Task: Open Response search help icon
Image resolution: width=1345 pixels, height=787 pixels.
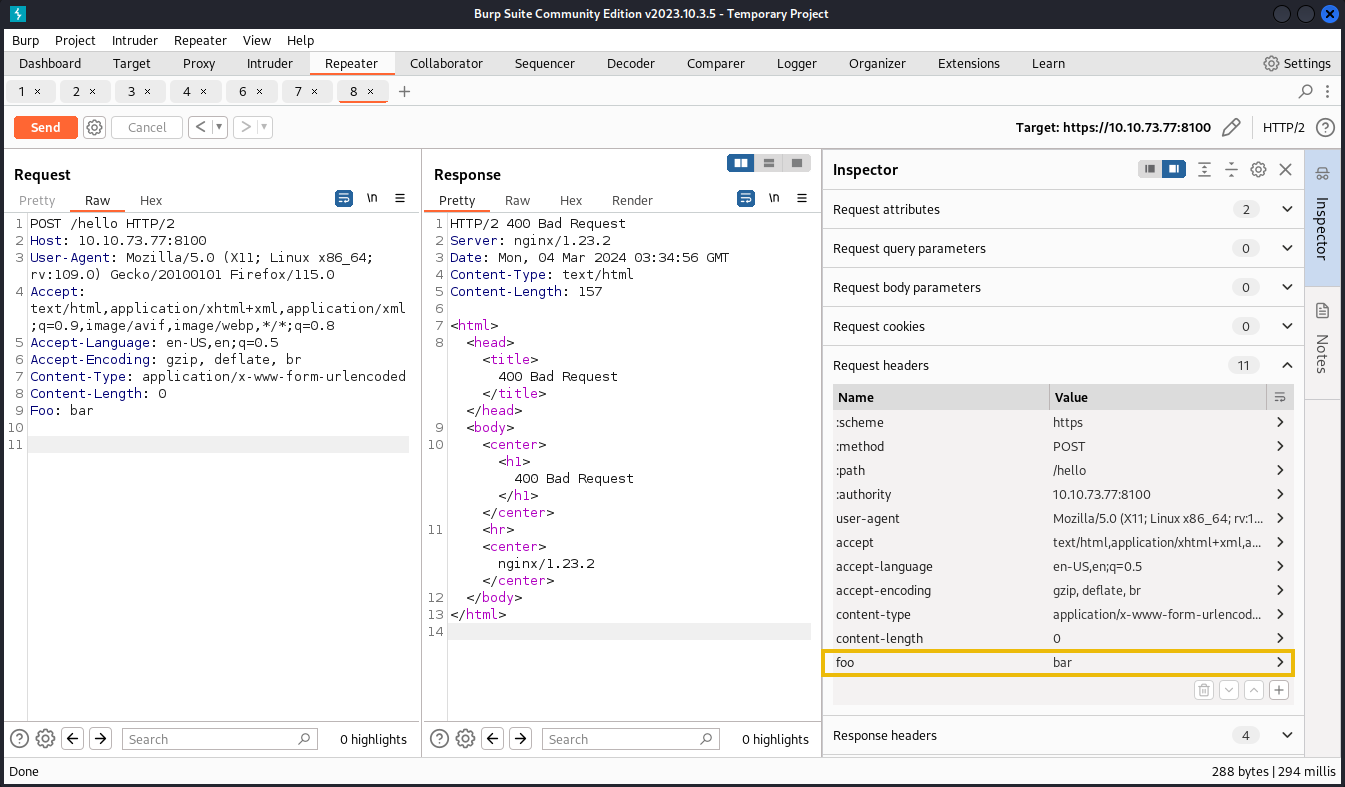Action: pyautogui.click(x=439, y=739)
